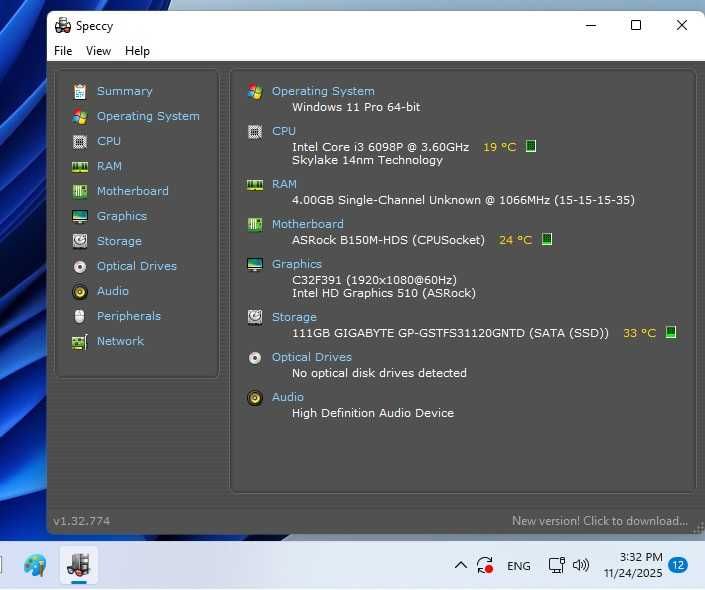This screenshot has height=590, width=705.
Task: Open the Optical Drives sidebar section
Action: click(137, 267)
